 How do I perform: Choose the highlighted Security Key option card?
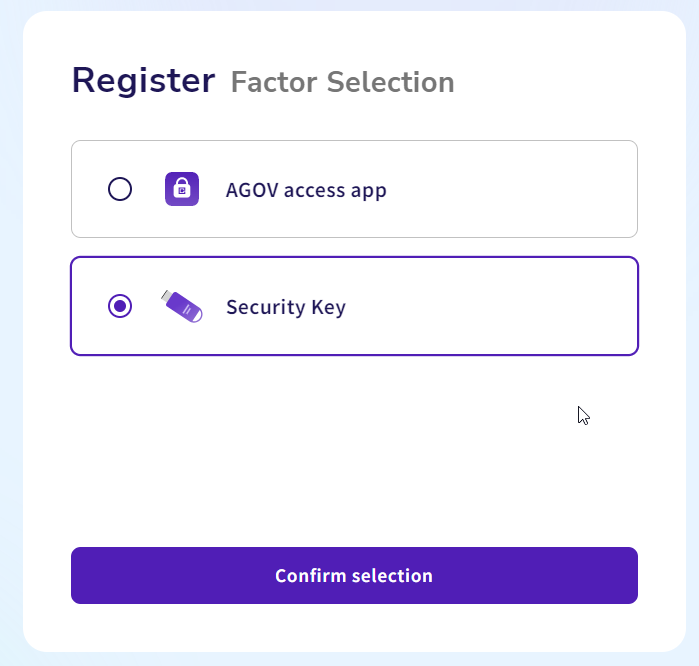coord(354,306)
